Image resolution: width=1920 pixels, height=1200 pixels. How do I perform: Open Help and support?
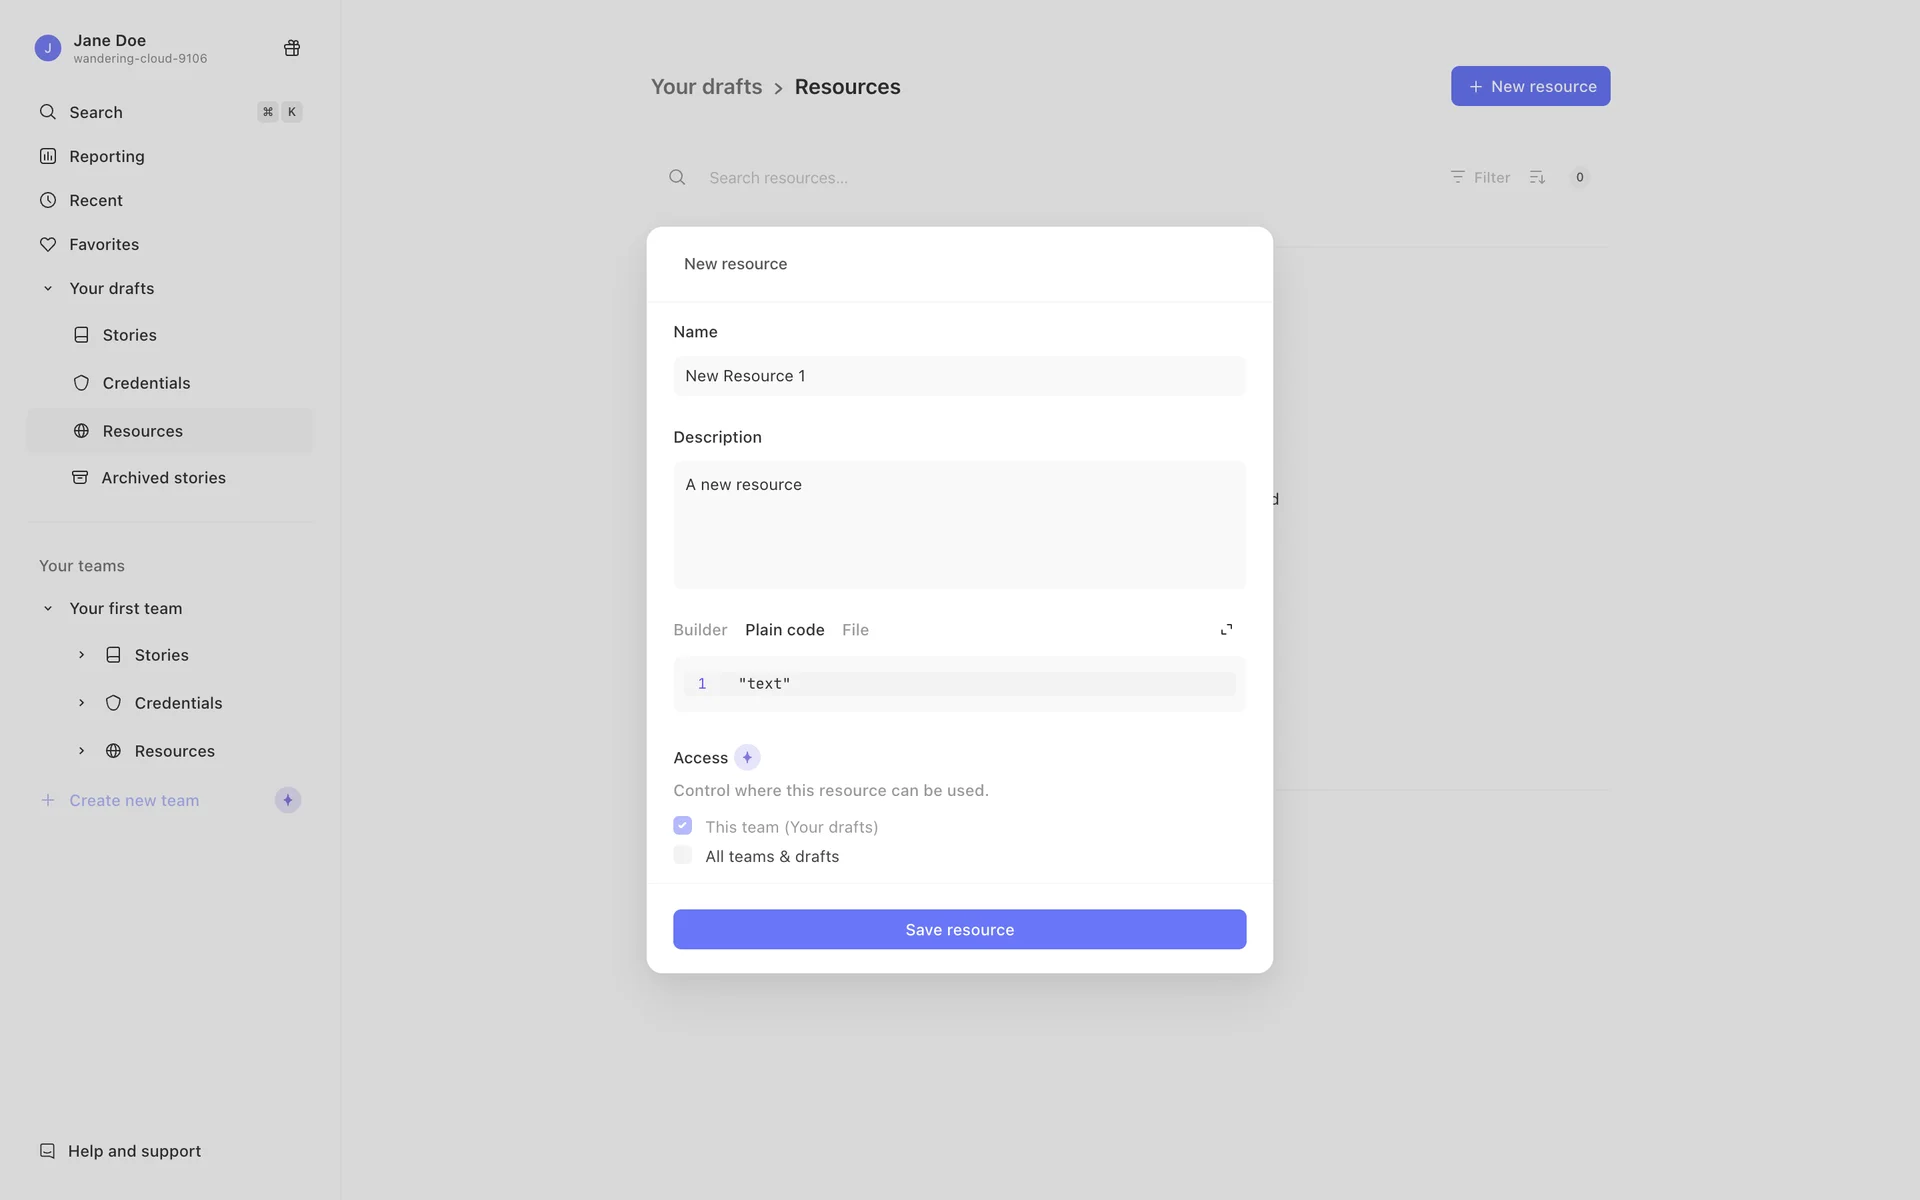pyautogui.click(x=134, y=1151)
